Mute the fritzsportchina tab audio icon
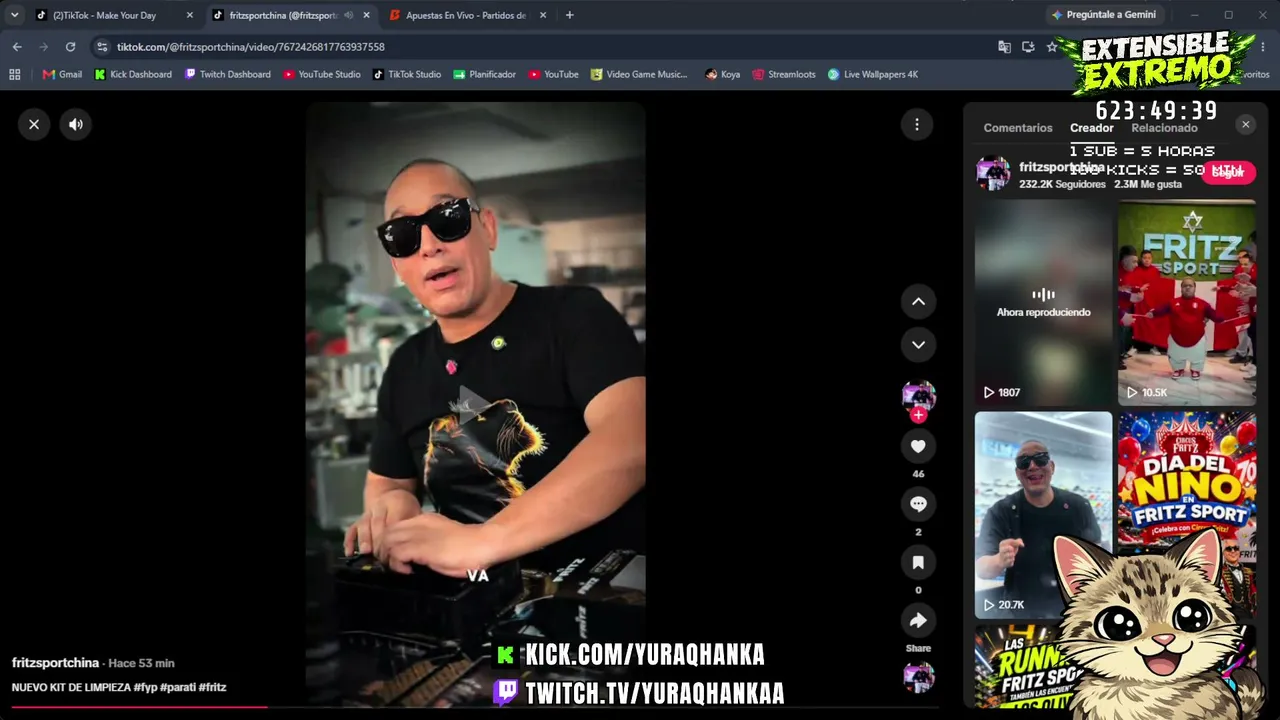Screen dimensions: 1280x720 click(x=349, y=15)
